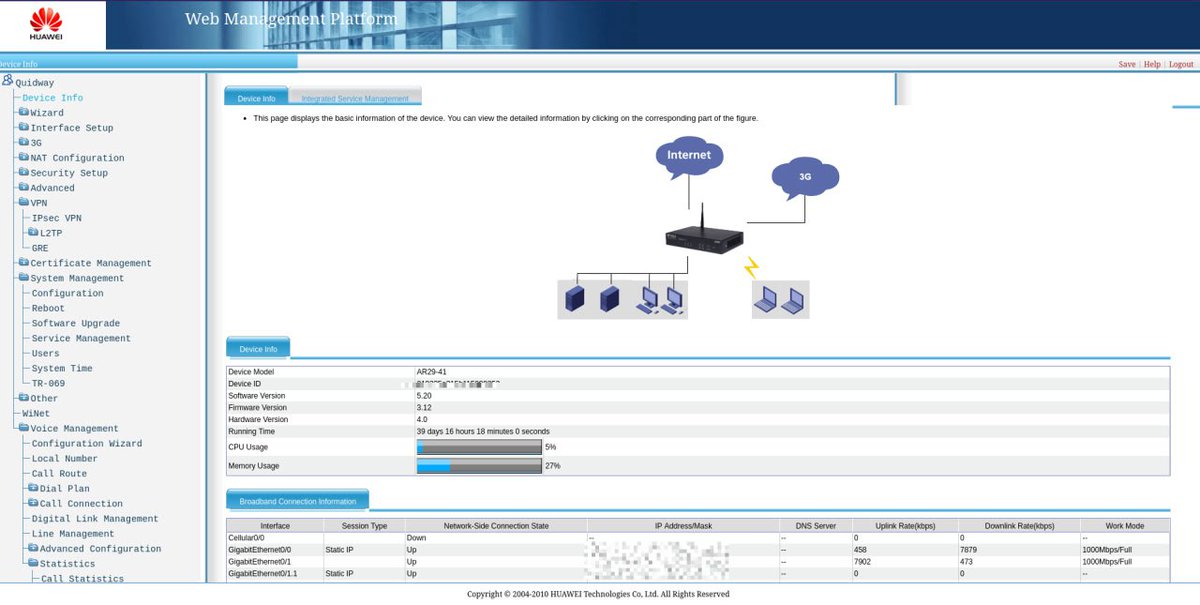Click the Memory Usage progress bar
The image size is (1200, 605).
[479, 466]
